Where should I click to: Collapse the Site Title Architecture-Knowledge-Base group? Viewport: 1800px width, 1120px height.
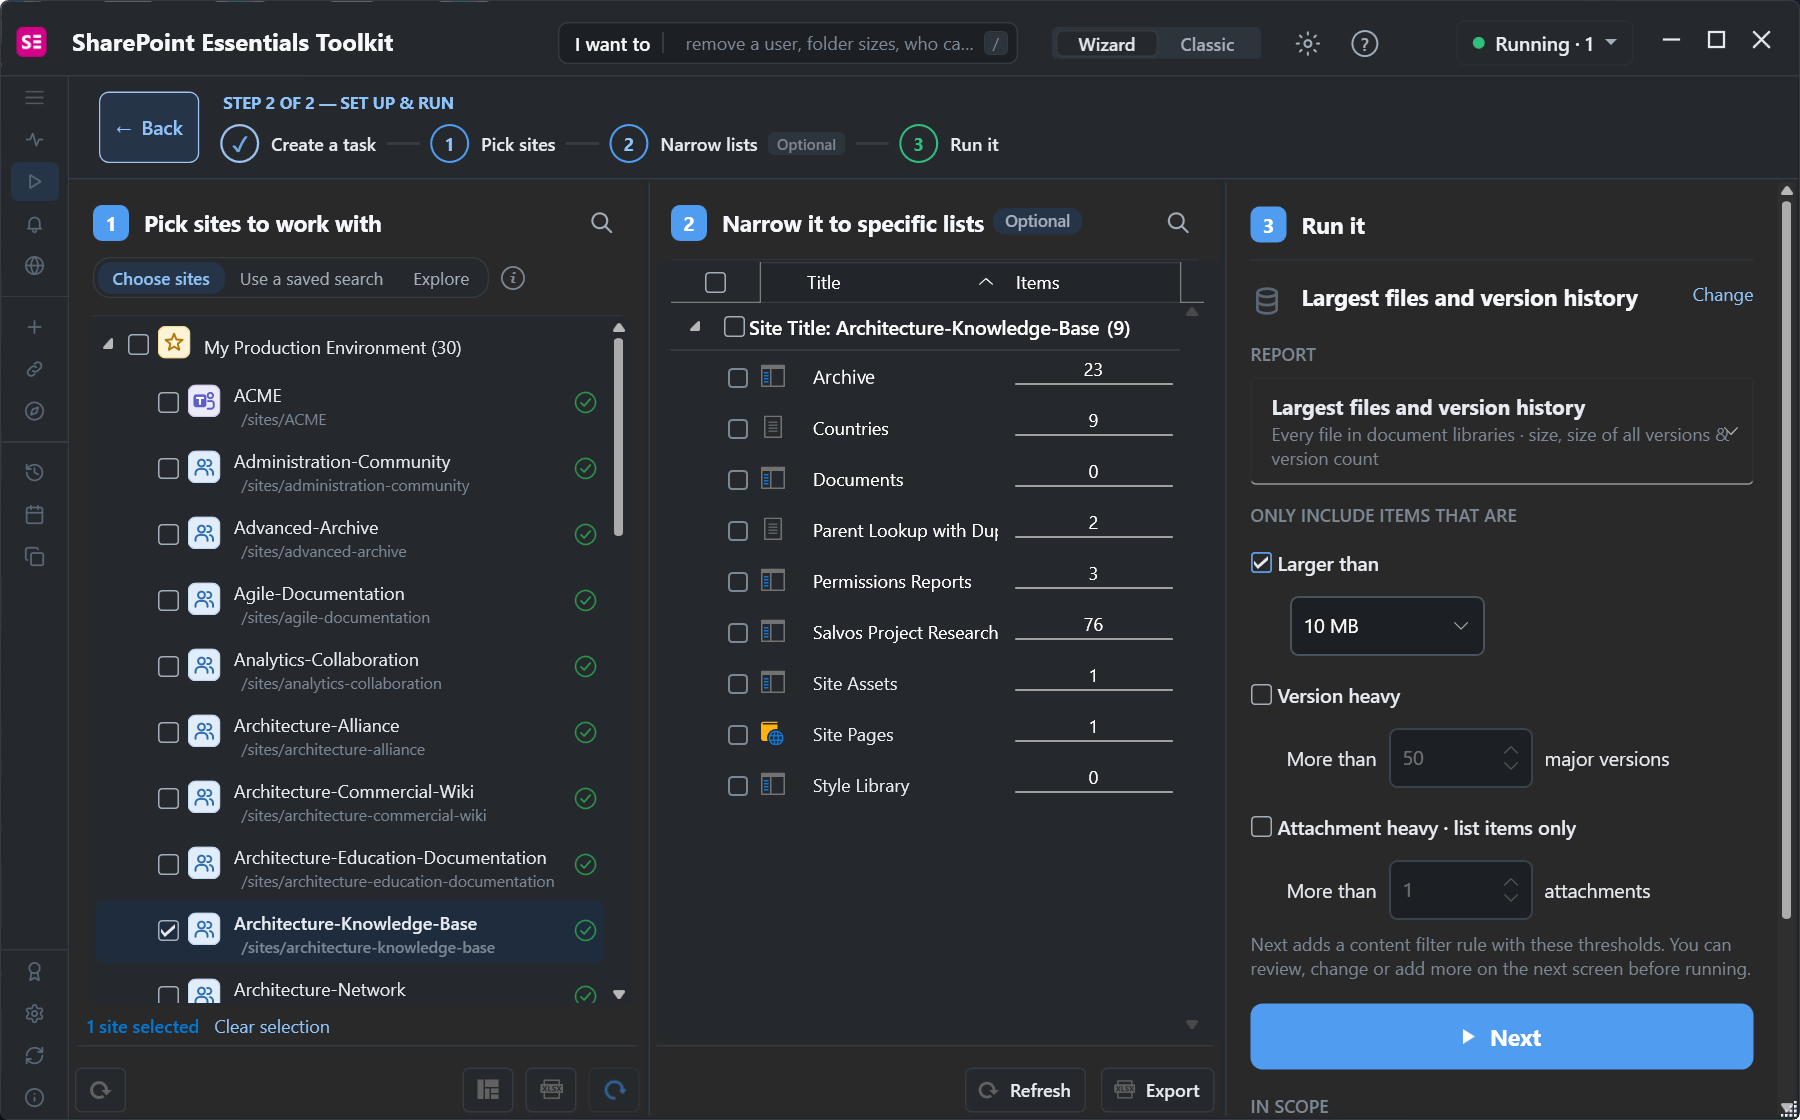coord(695,327)
